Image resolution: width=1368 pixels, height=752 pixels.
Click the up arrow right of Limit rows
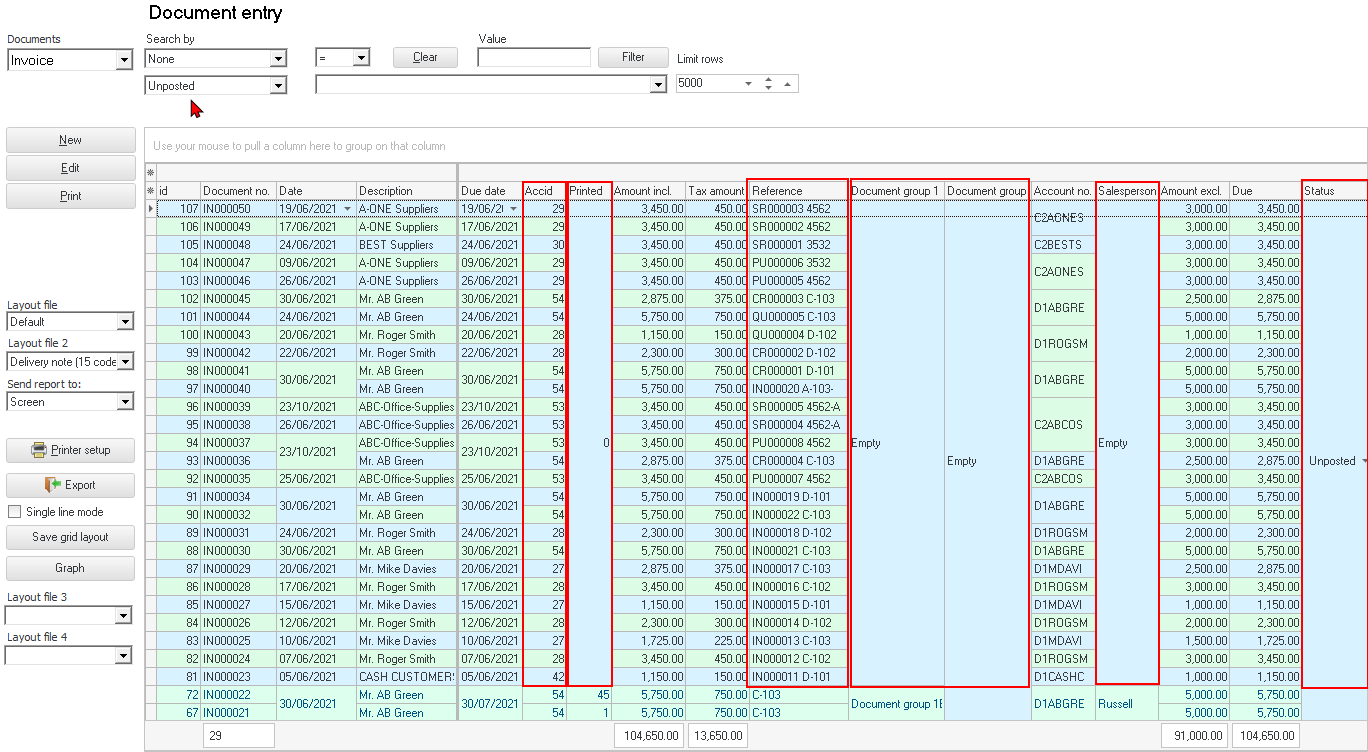point(788,84)
